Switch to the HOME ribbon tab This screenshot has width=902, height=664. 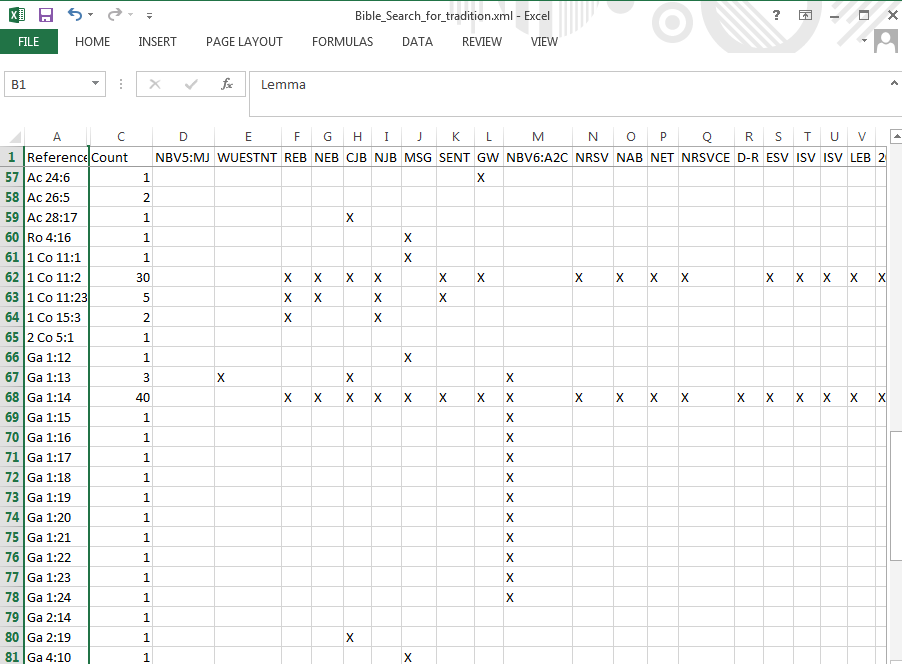[92, 41]
